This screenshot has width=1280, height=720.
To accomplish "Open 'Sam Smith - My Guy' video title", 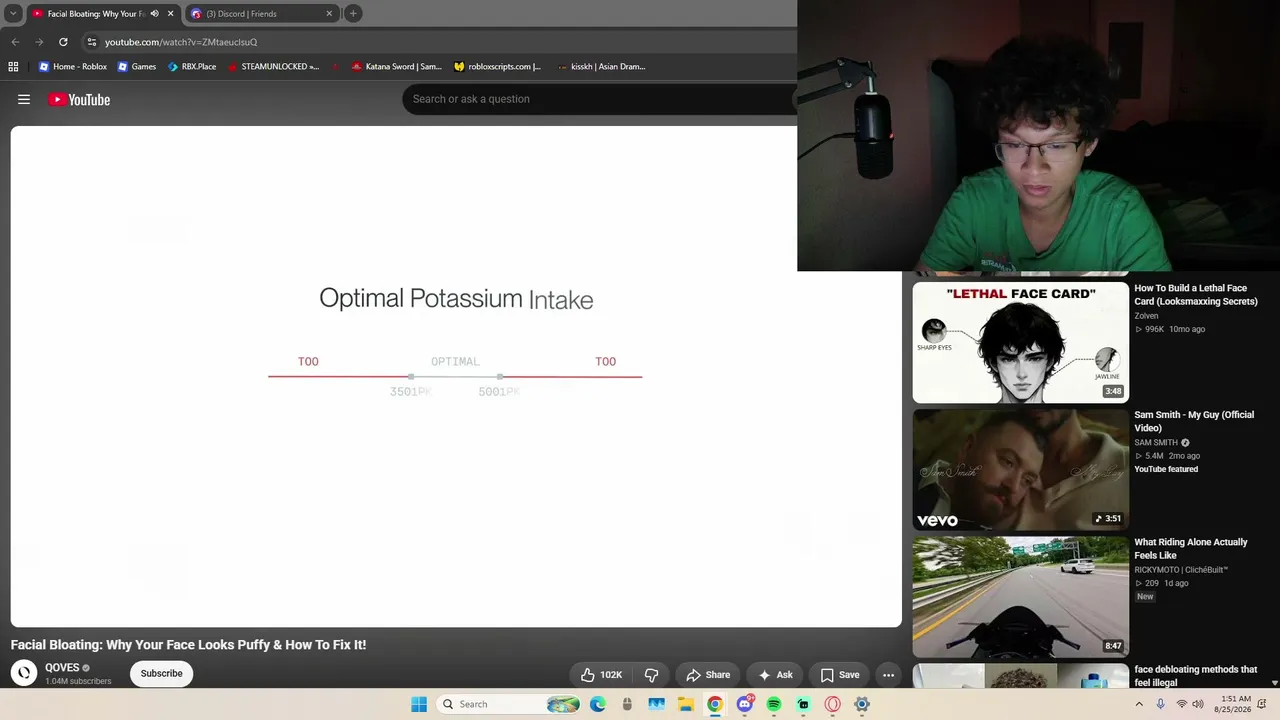I will pyautogui.click(x=1194, y=421).
